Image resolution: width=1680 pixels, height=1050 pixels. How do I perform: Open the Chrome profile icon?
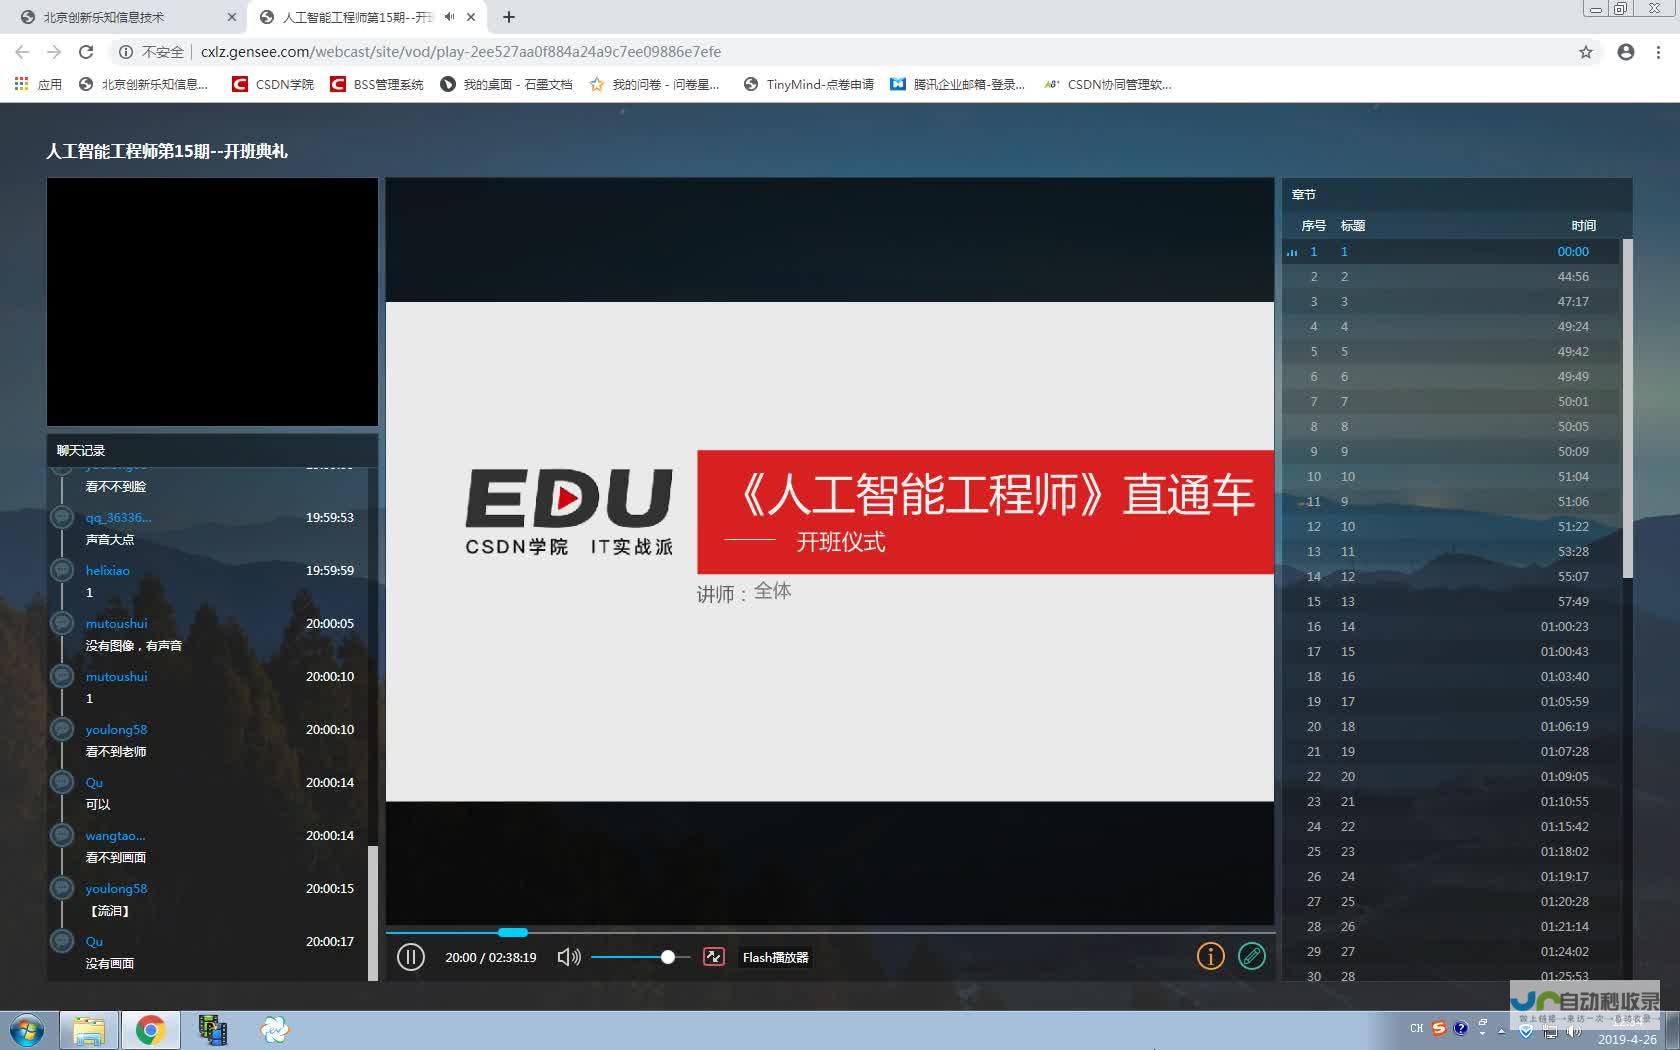pos(1626,52)
